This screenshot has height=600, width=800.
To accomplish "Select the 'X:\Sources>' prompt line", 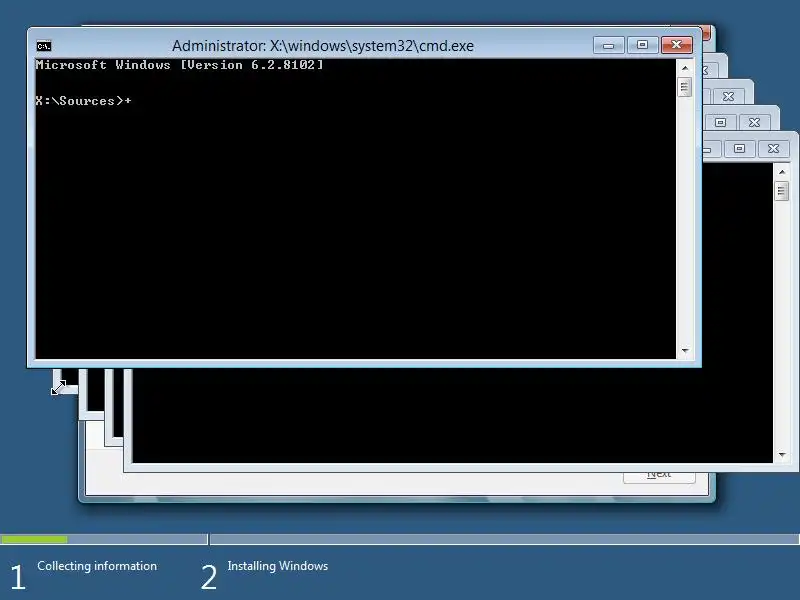I will (83, 101).
